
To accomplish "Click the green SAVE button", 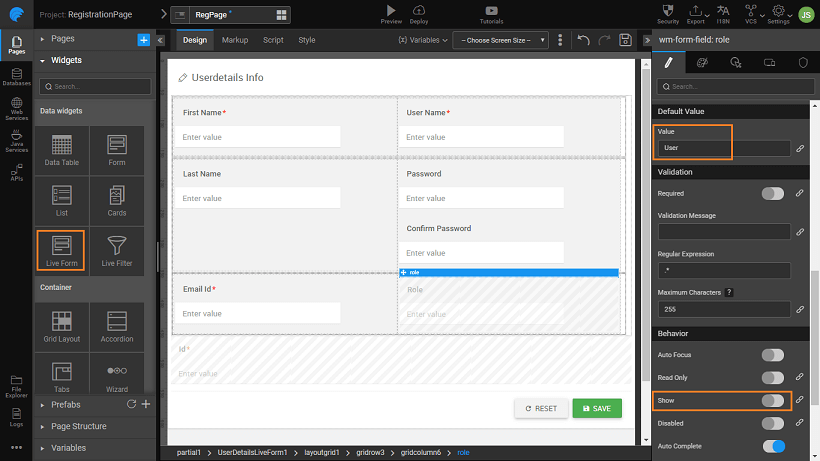I will tap(596, 408).
